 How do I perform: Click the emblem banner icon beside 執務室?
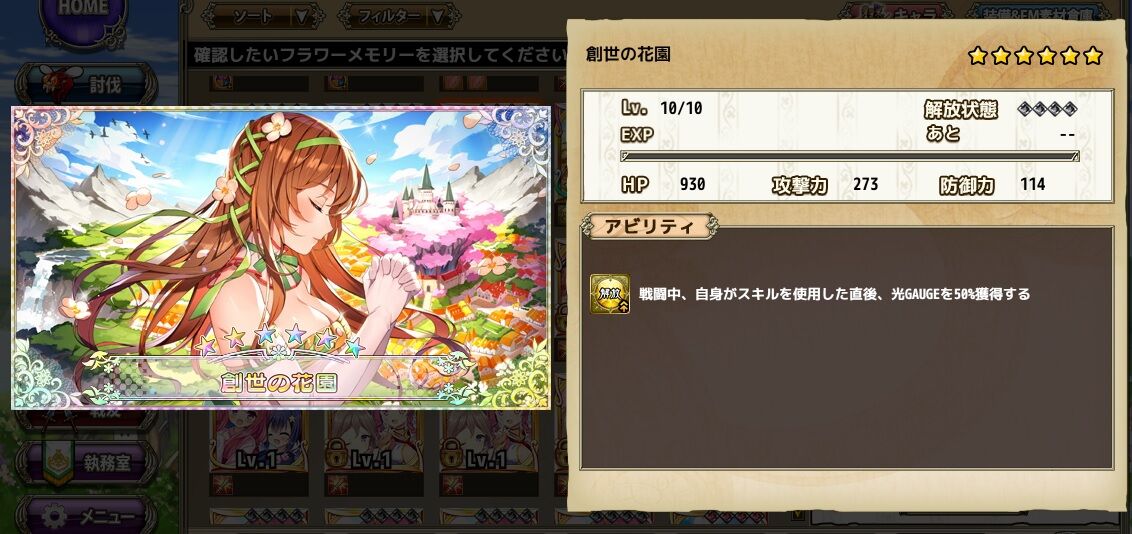[x=59, y=461]
